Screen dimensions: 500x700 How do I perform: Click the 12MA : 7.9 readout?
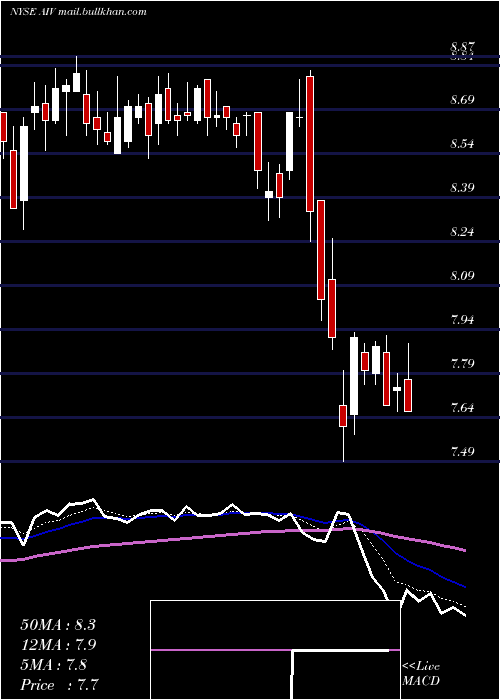58,645
